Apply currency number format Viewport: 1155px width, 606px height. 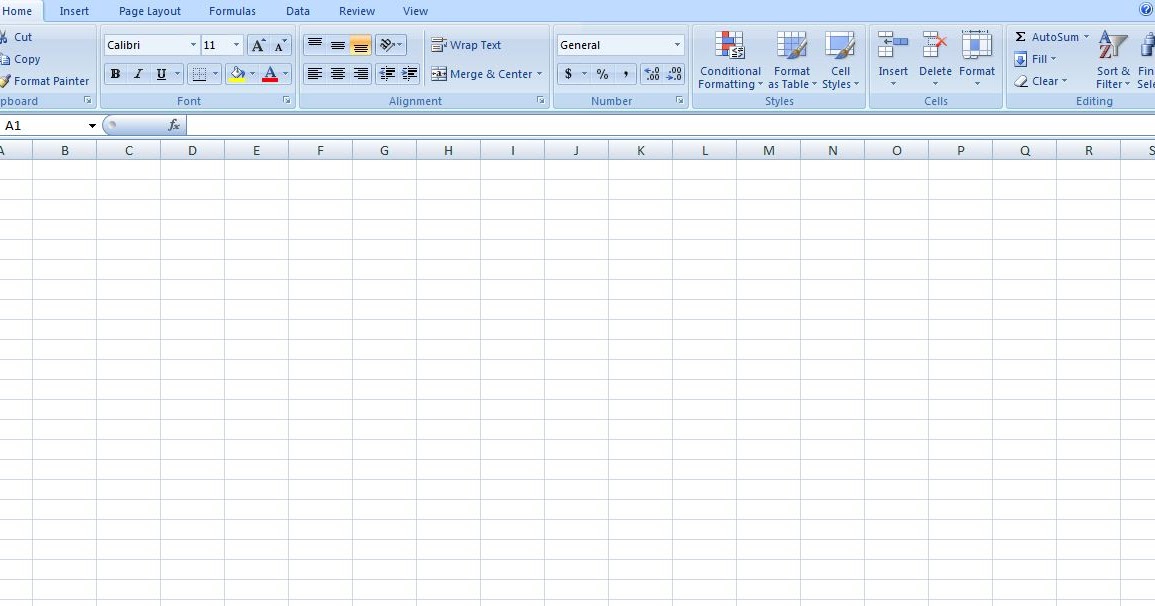[x=569, y=73]
